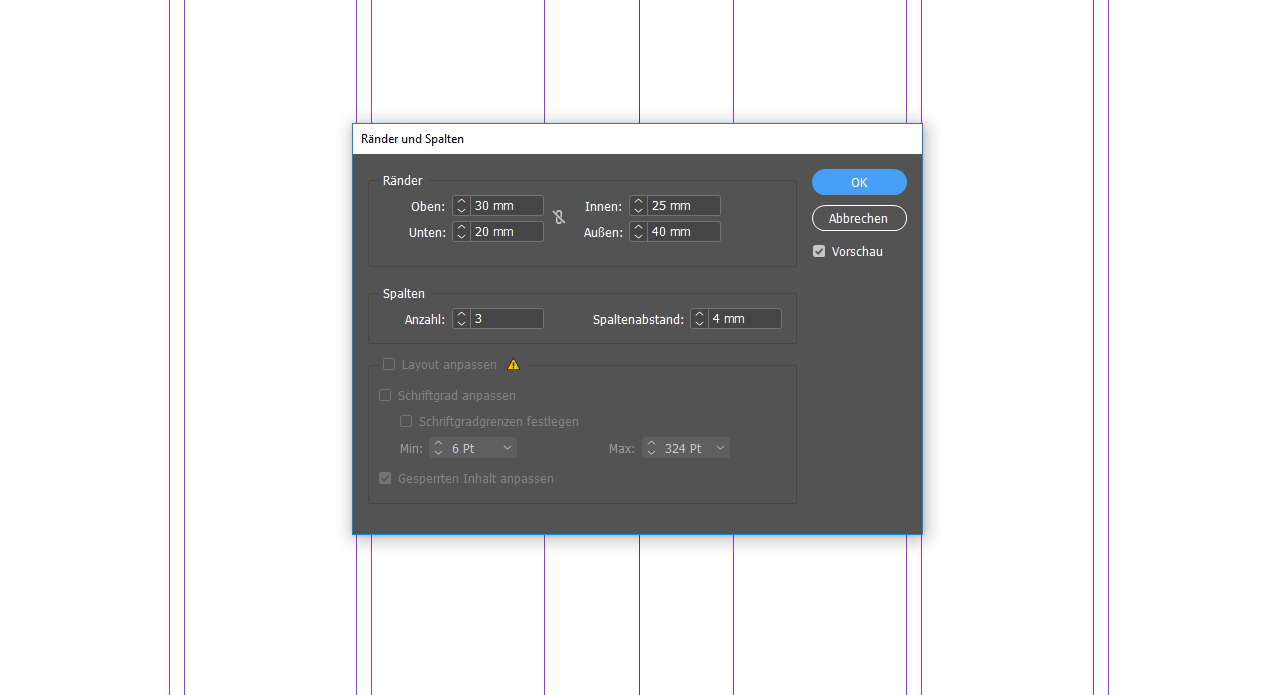Click the Ränder und Spalten title bar
This screenshot has width=1280, height=695.
[637, 139]
